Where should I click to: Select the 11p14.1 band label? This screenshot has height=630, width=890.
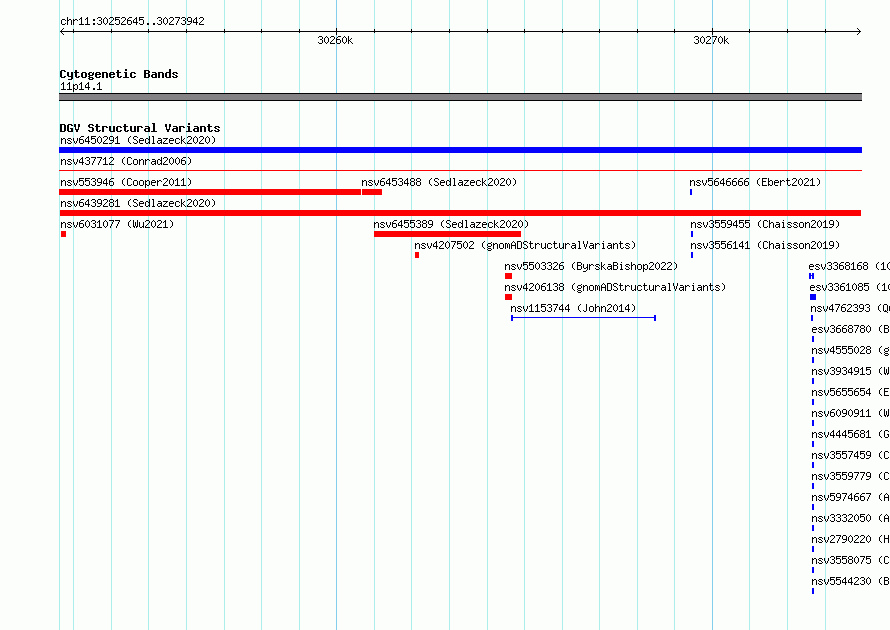pos(81,86)
